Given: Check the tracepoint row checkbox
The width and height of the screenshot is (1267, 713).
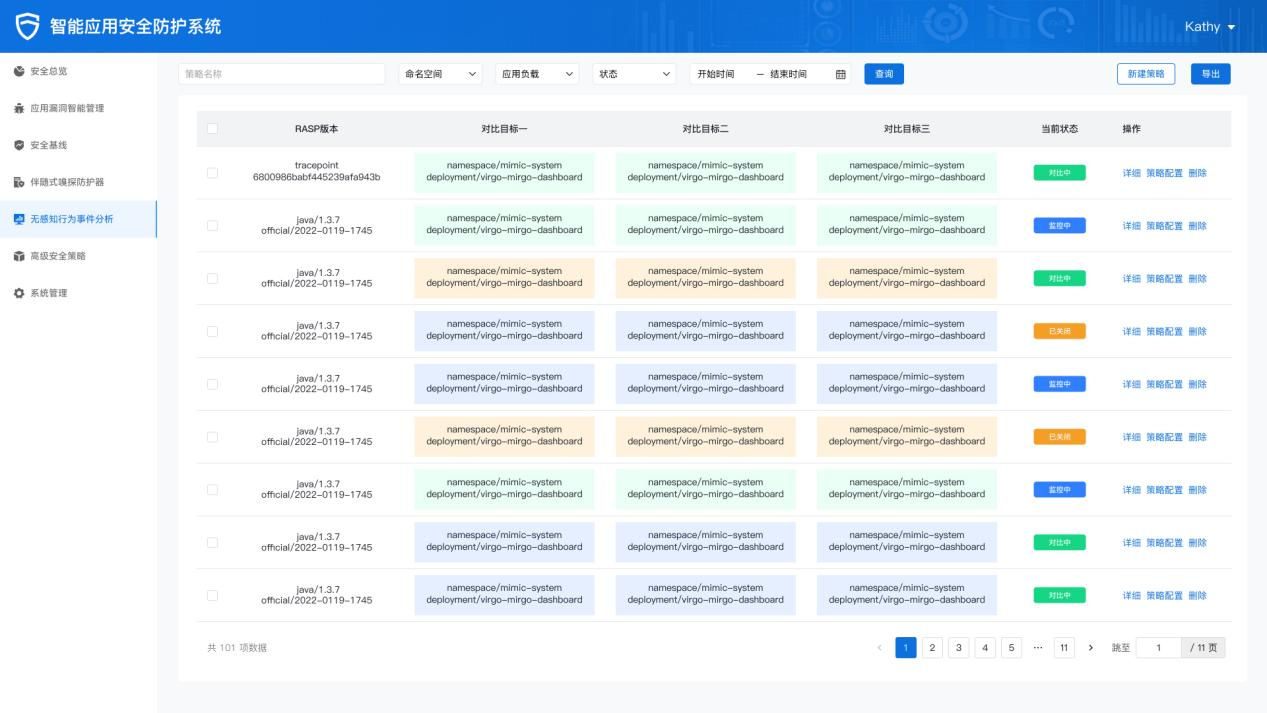Looking at the screenshot, I should tap(212, 173).
